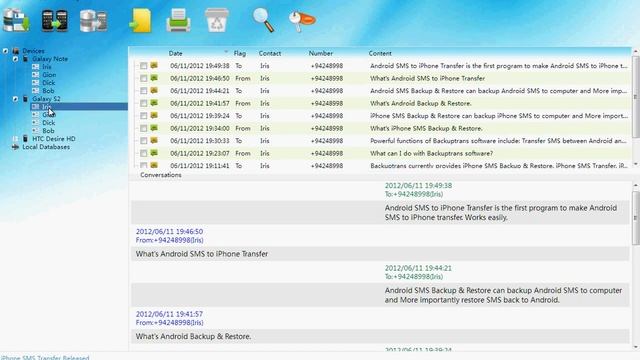Screen dimensions: 640x360
Task: Select Dick under Galaxy Note
Action: click(48, 82)
